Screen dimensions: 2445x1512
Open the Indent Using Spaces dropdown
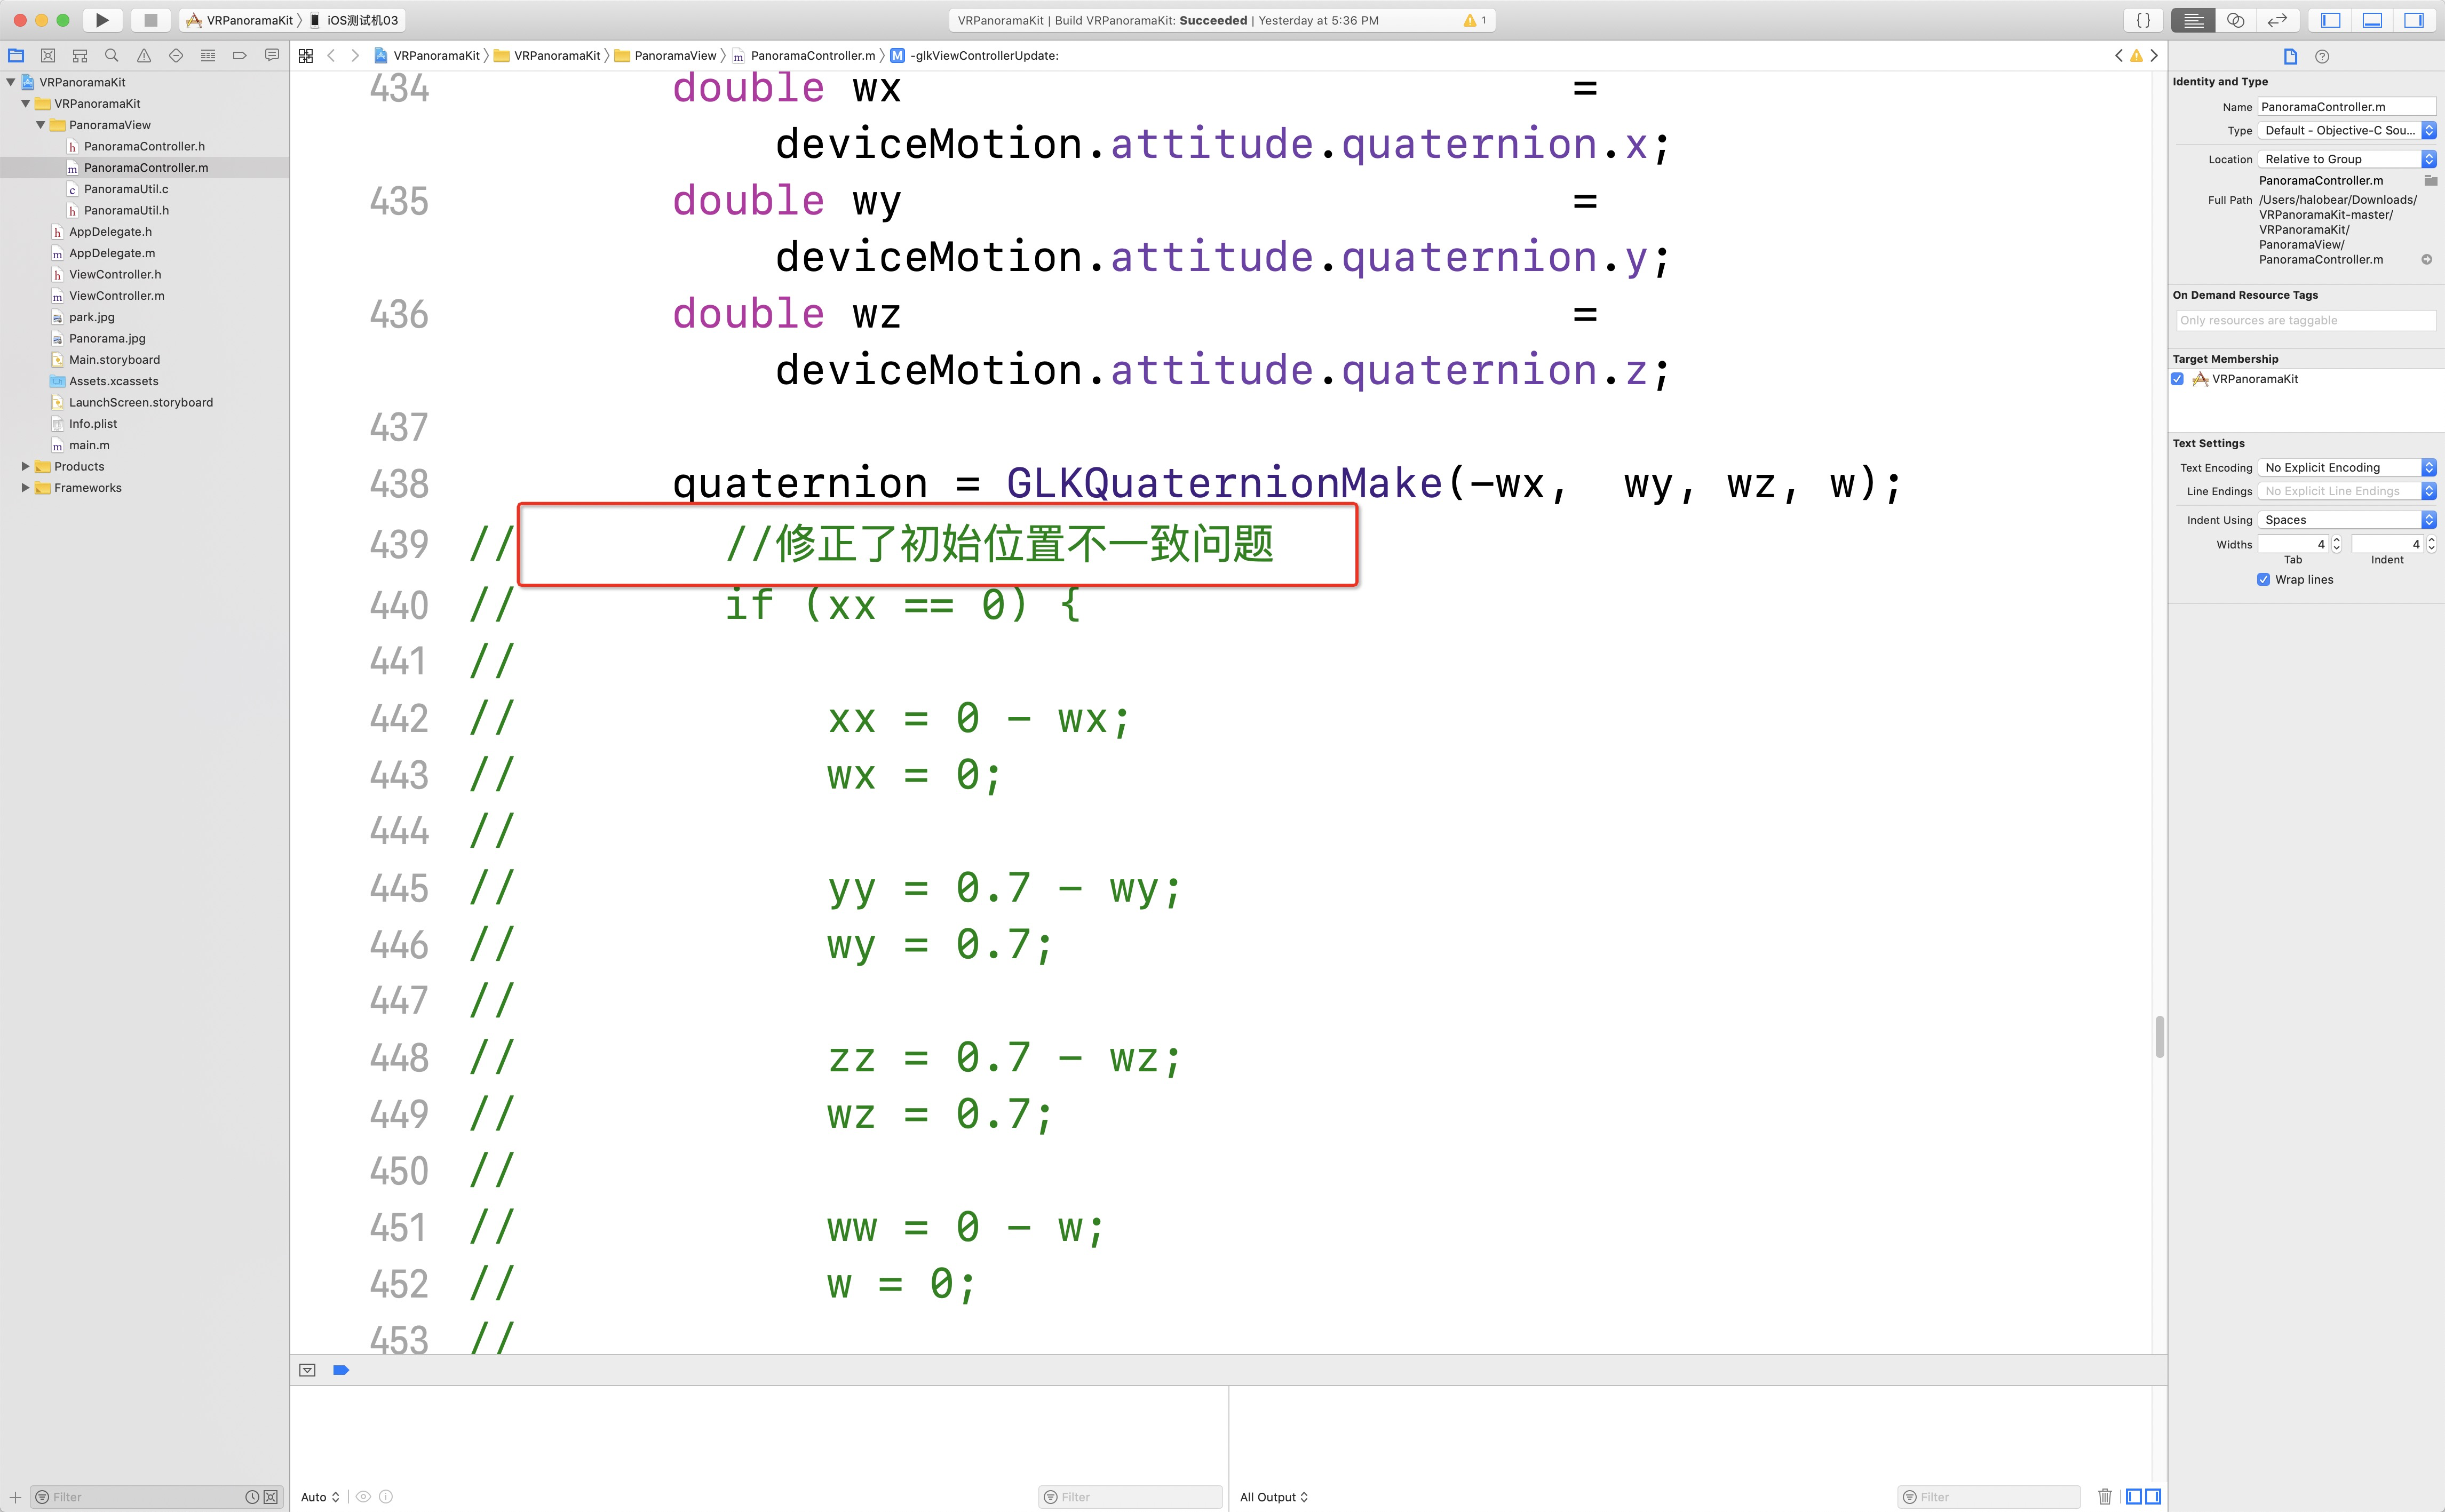(x=2346, y=520)
